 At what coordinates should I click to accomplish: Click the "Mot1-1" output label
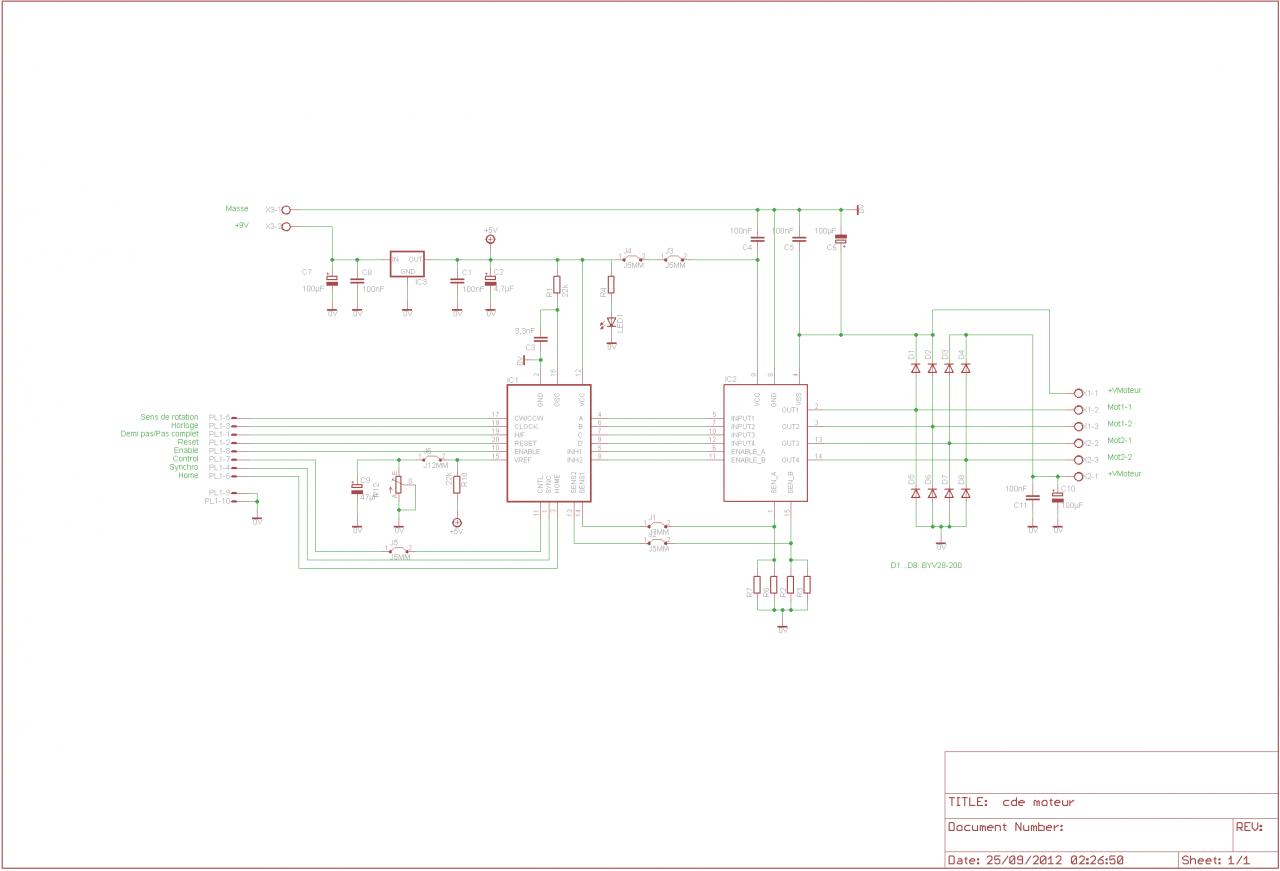tap(1120, 407)
